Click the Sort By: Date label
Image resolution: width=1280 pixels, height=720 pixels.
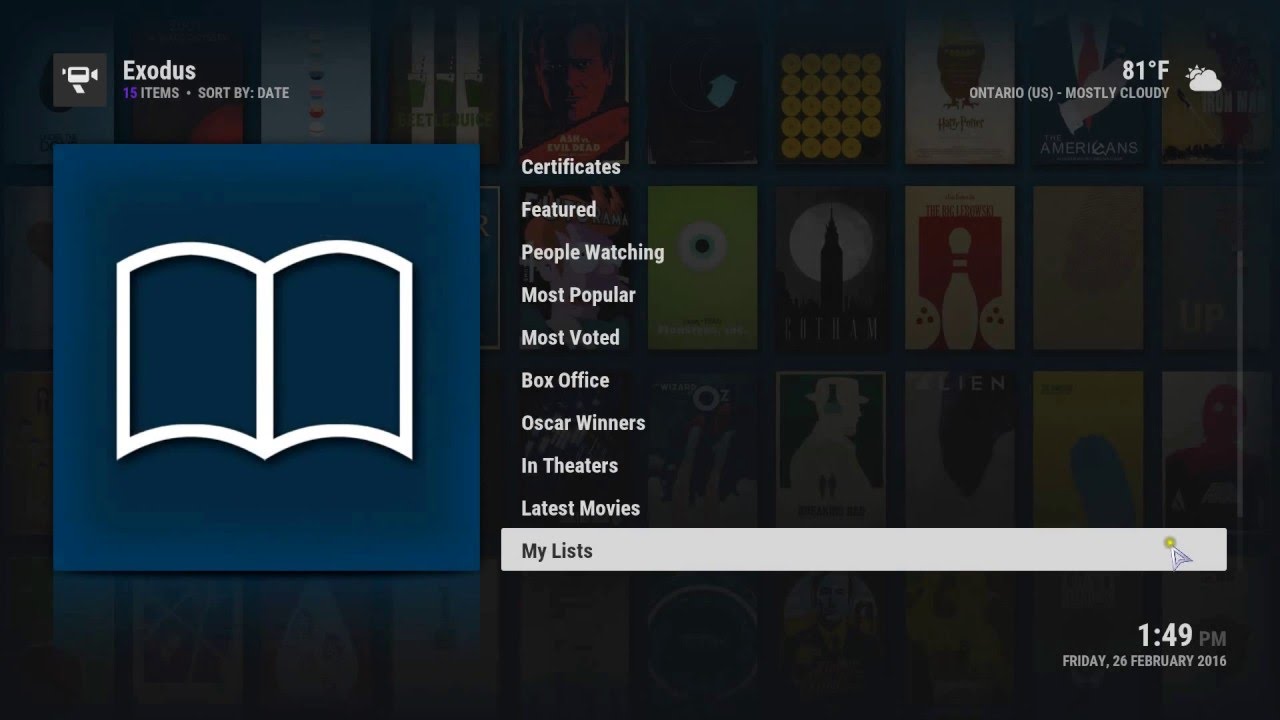coord(243,93)
